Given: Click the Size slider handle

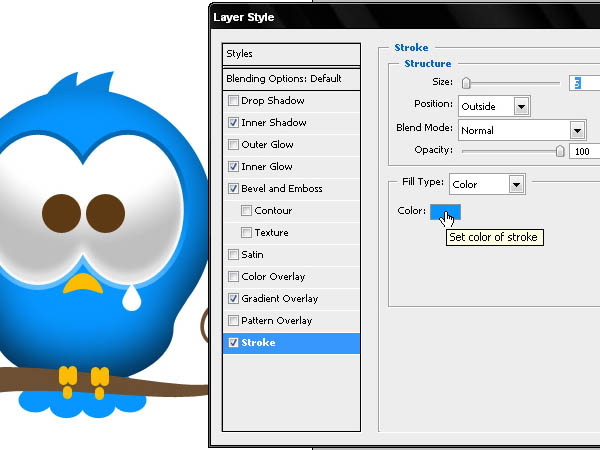Looking at the screenshot, I should click(x=466, y=83).
